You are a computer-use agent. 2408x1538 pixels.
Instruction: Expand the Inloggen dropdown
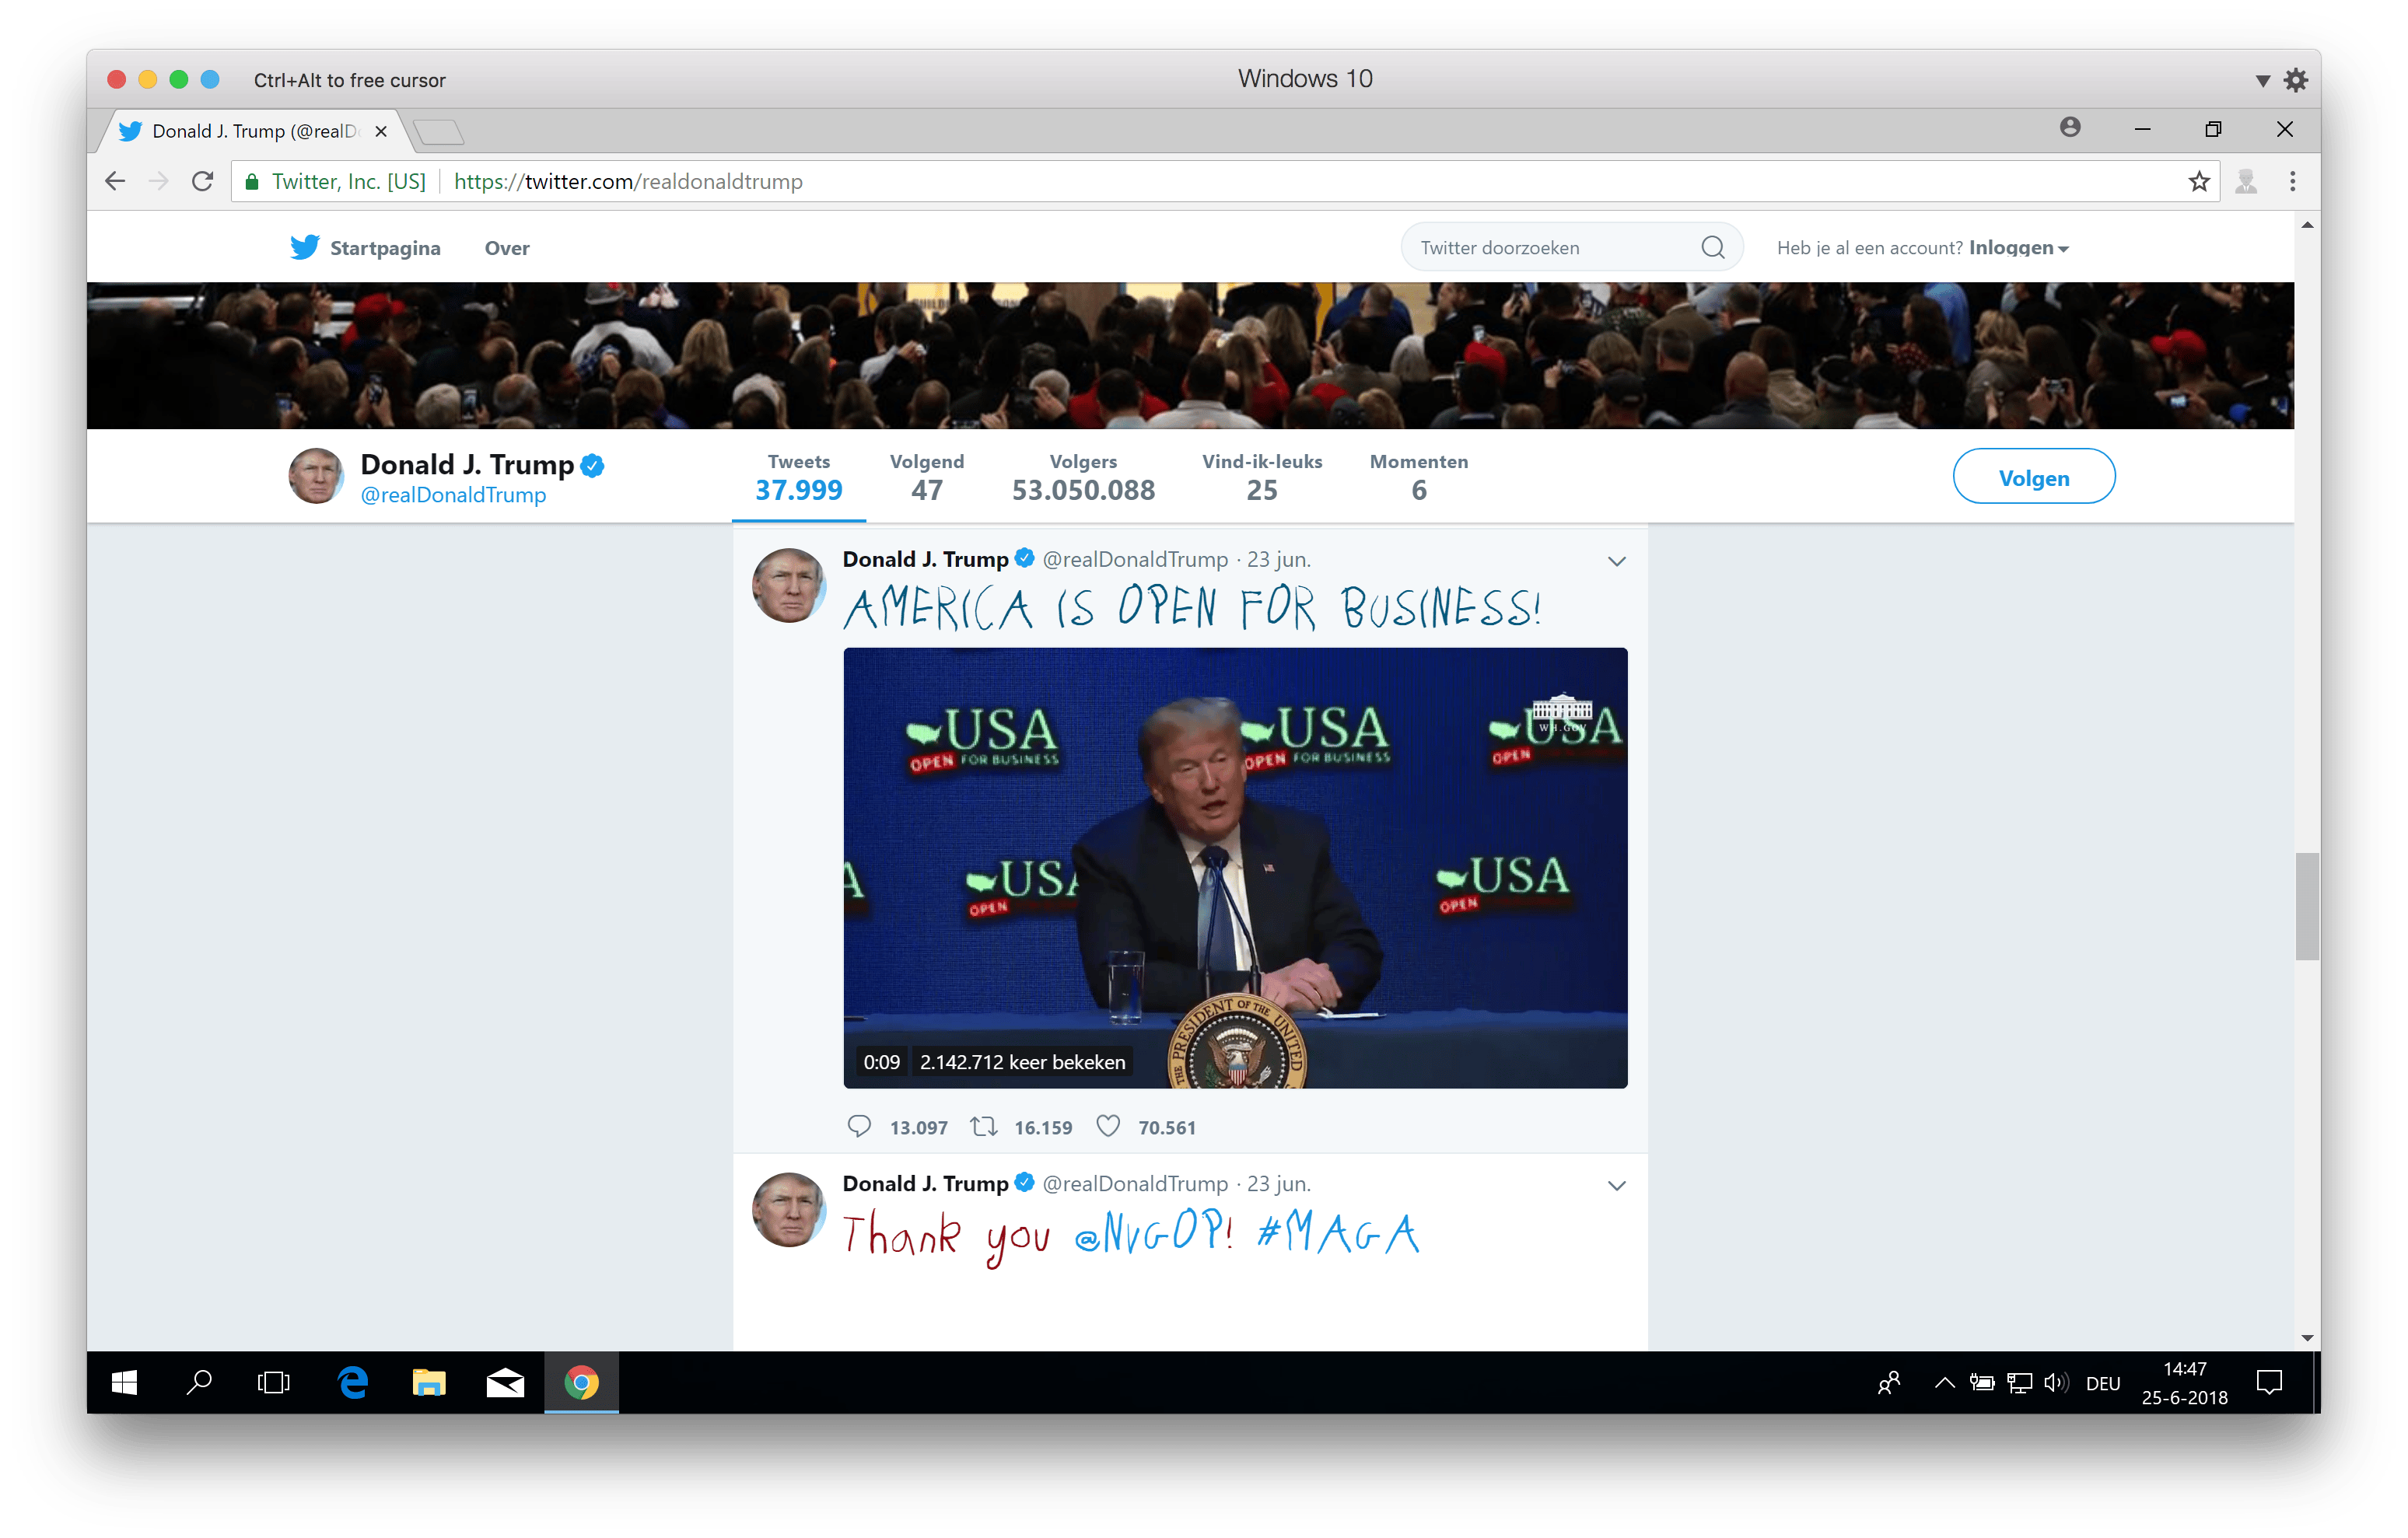click(x=2018, y=247)
